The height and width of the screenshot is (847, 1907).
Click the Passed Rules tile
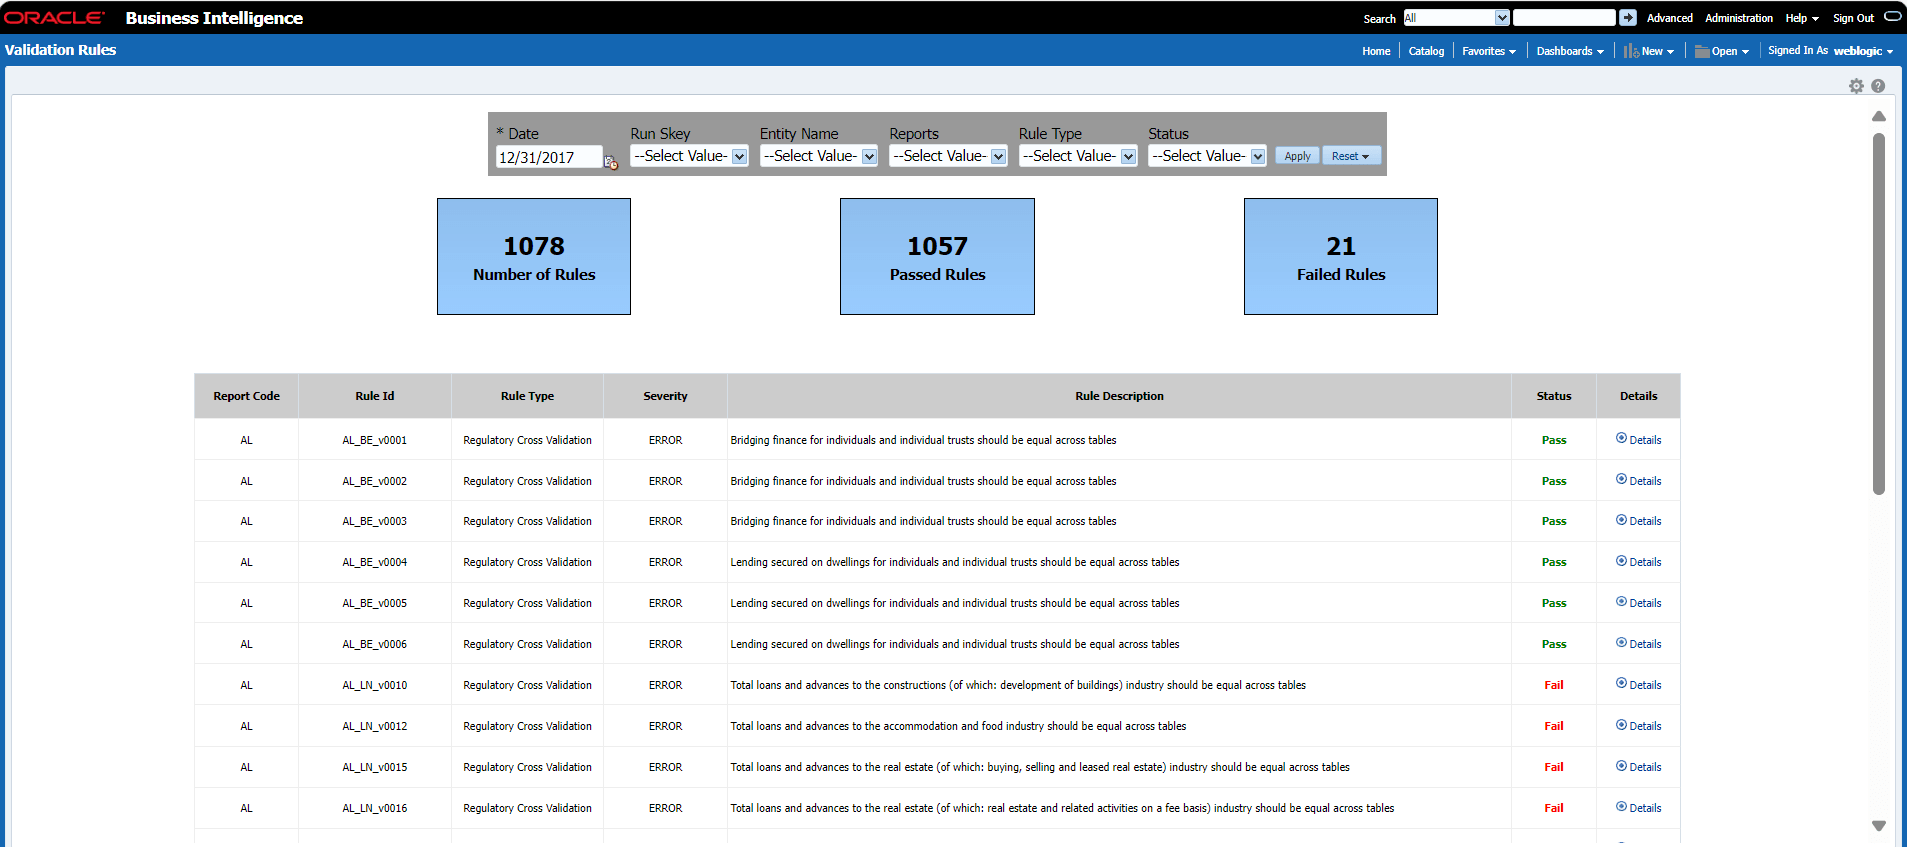coord(937,256)
